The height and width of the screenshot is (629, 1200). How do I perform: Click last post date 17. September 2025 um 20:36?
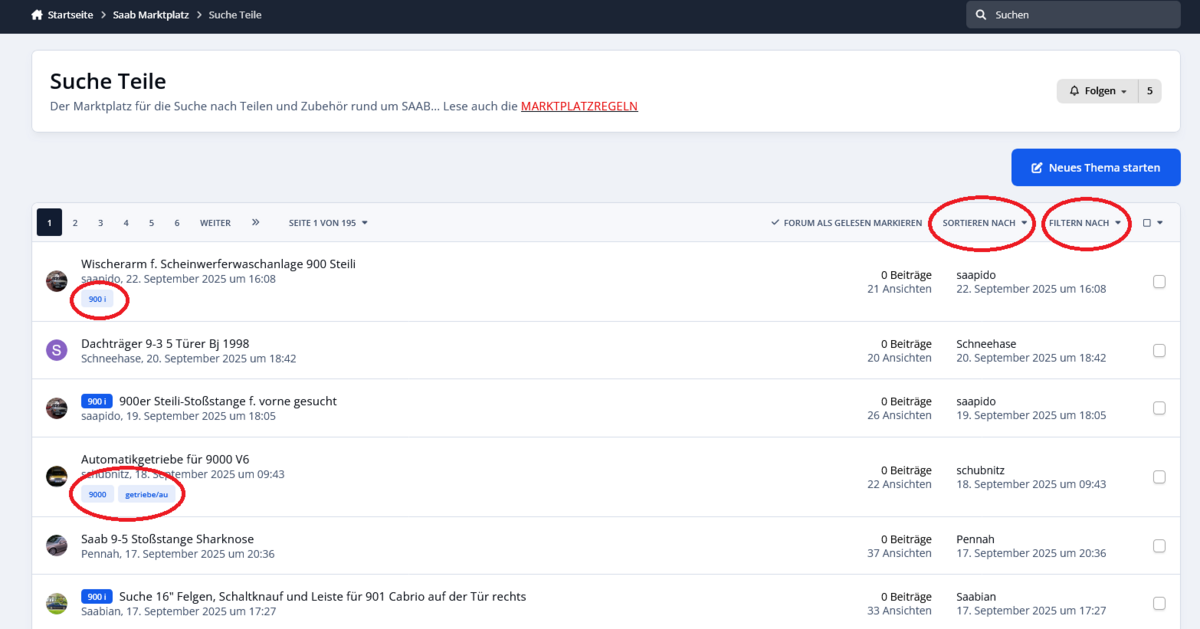(x=1031, y=553)
